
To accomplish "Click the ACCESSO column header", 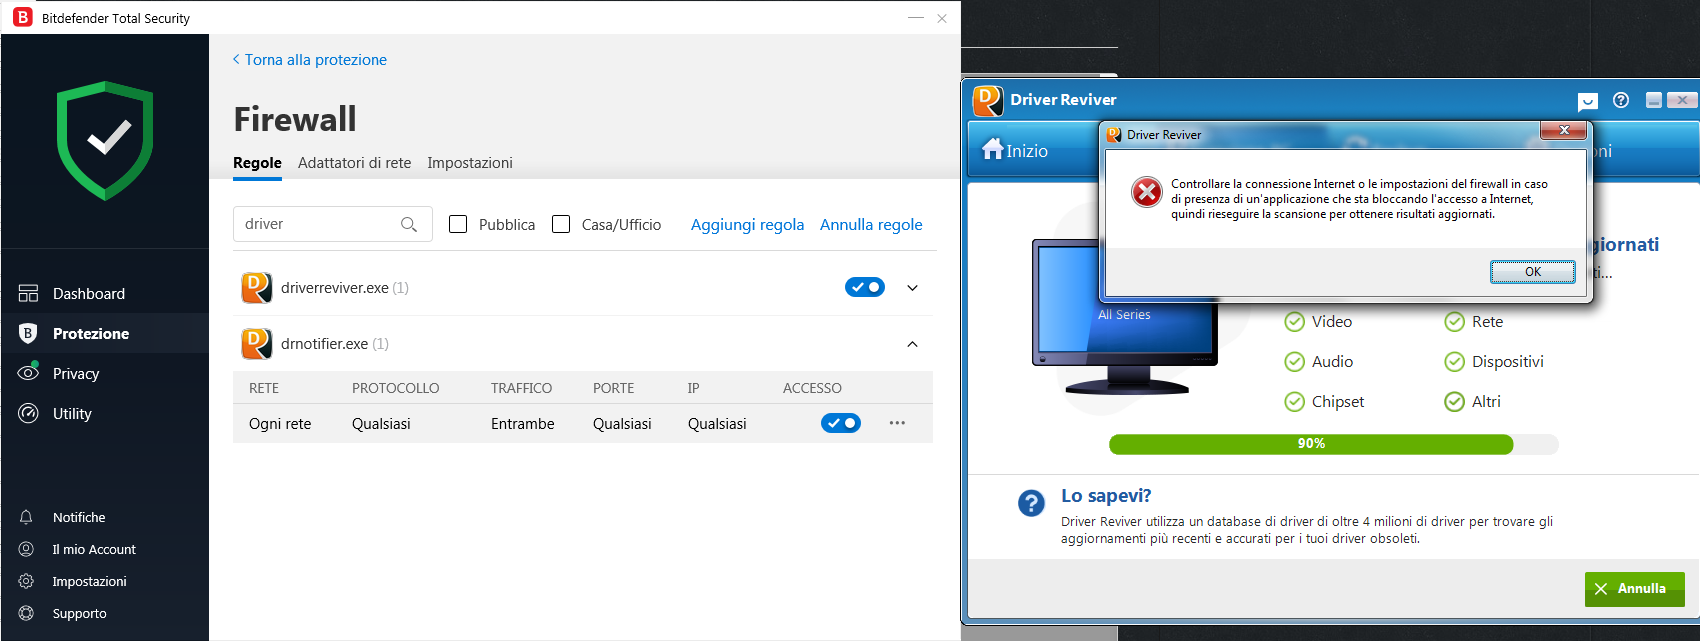I will [812, 388].
